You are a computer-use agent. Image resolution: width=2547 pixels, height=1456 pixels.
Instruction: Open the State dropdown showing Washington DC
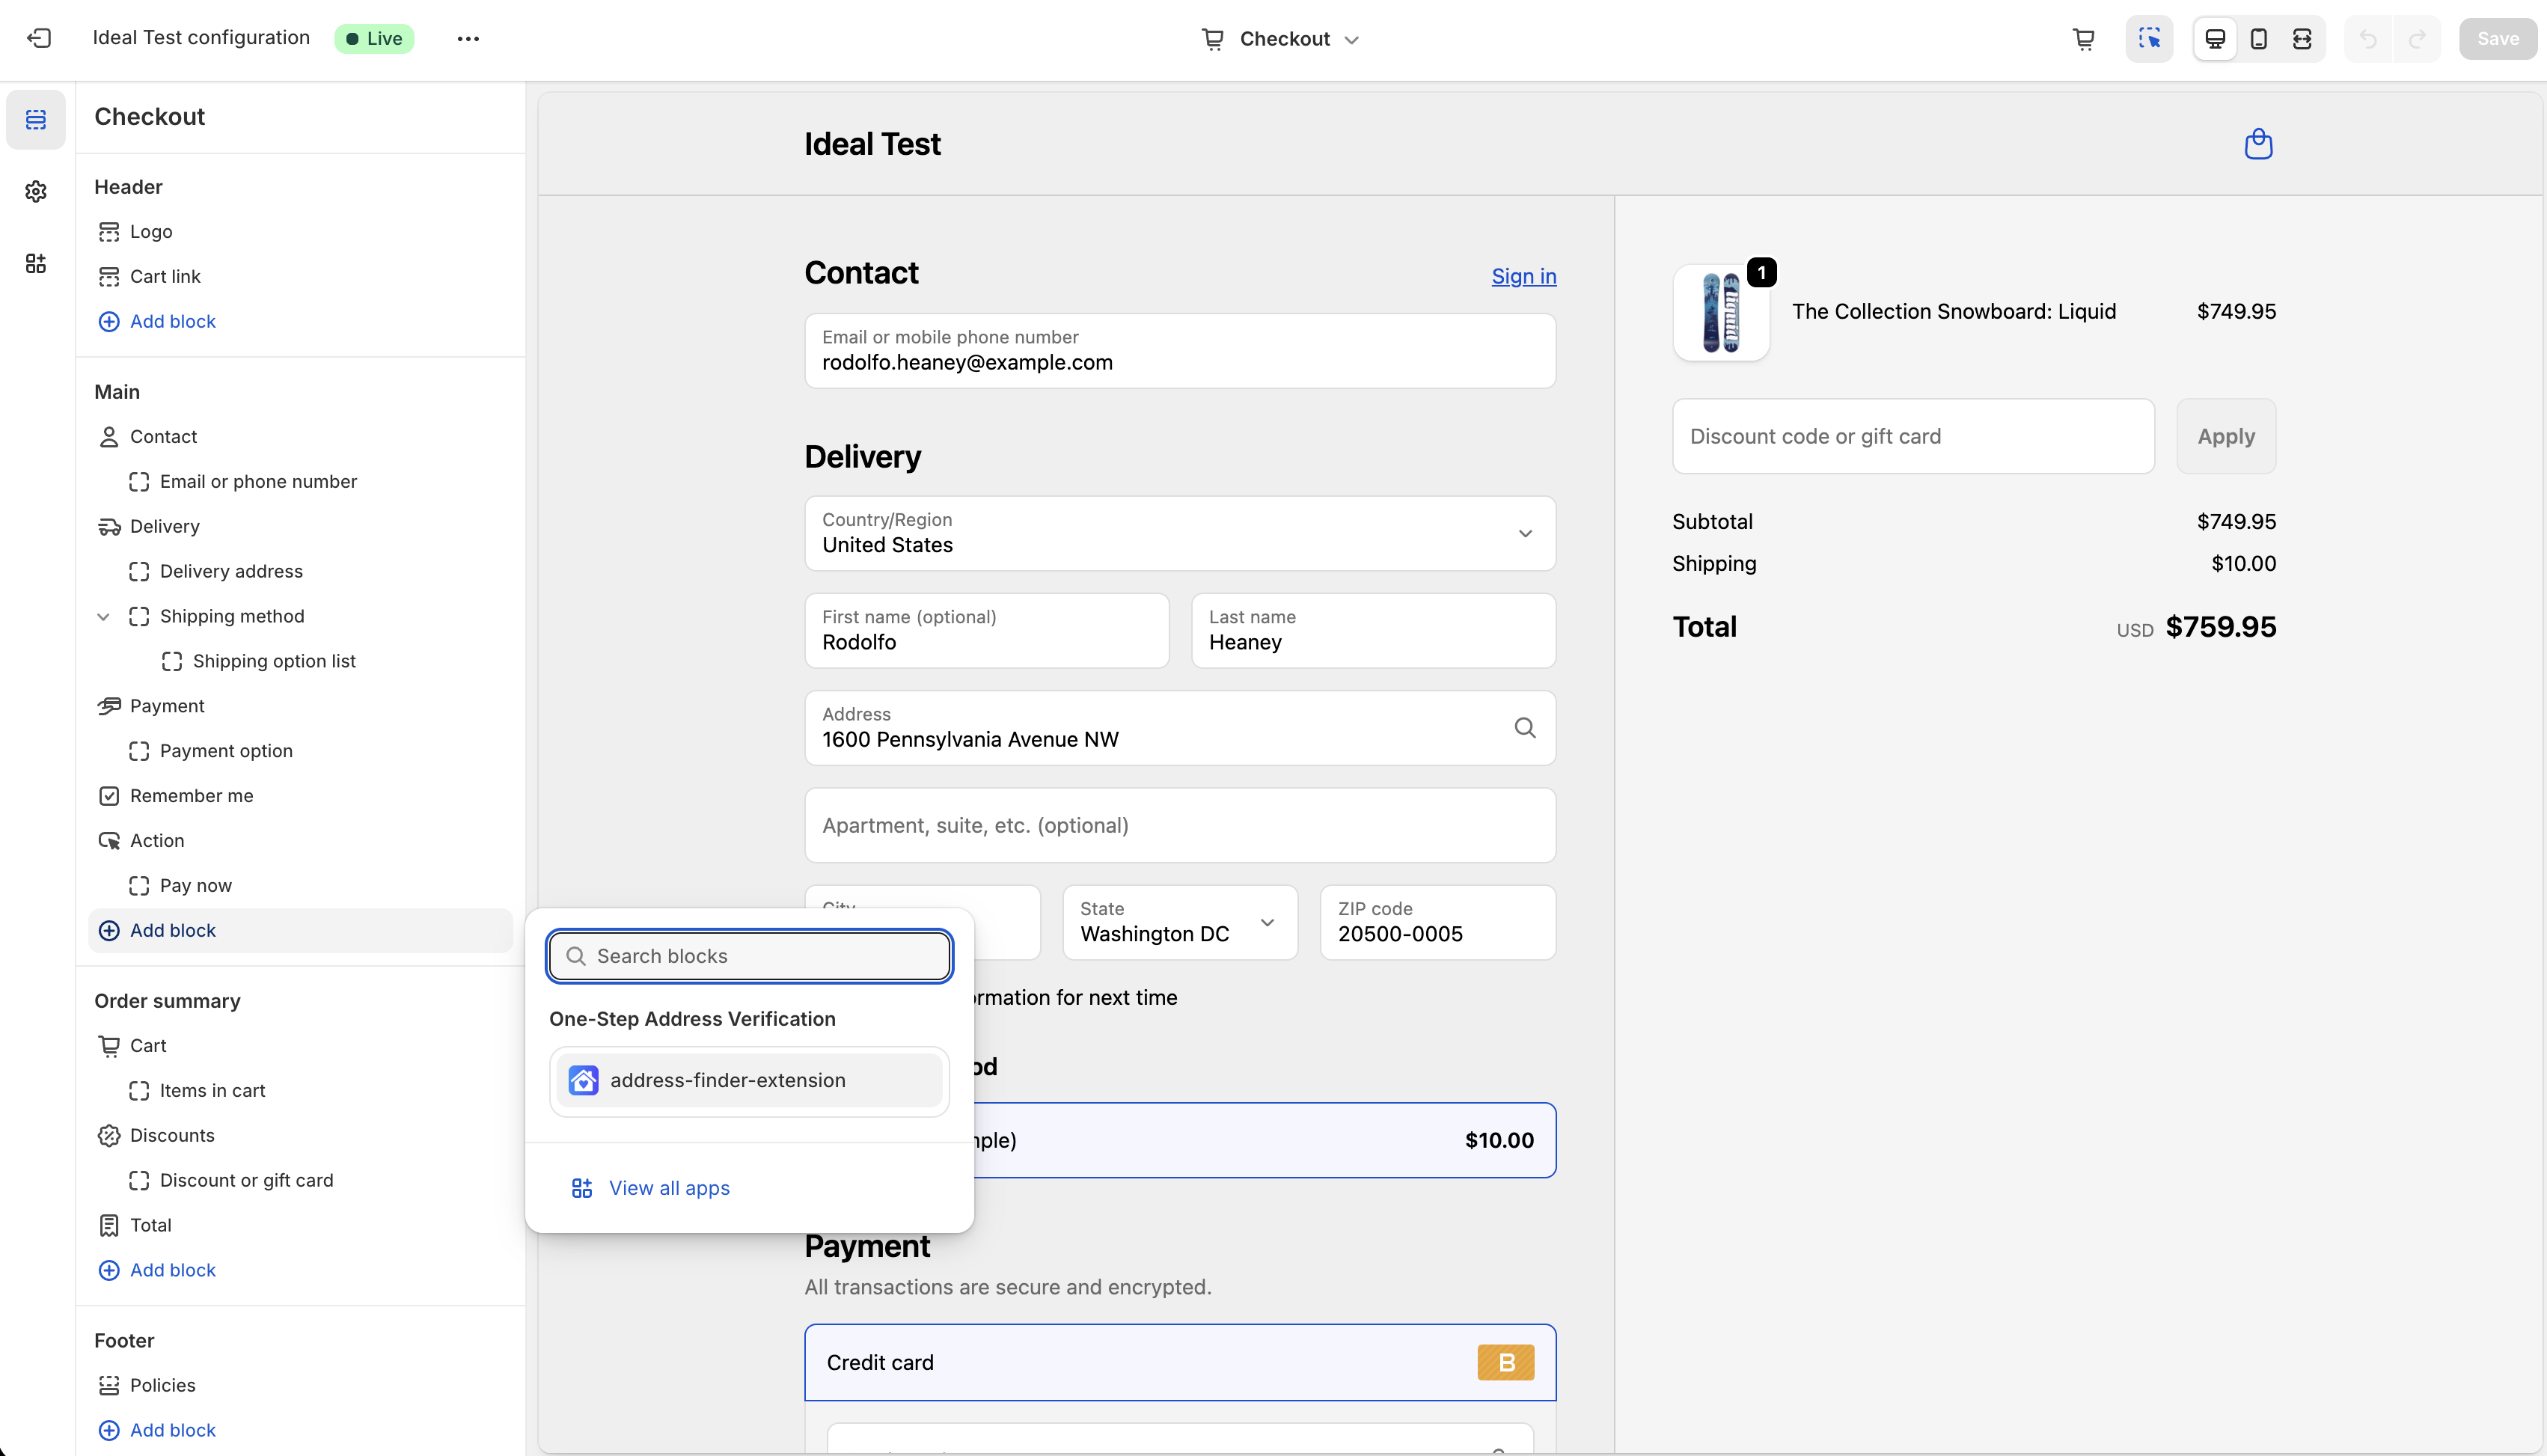click(1179, 922)
